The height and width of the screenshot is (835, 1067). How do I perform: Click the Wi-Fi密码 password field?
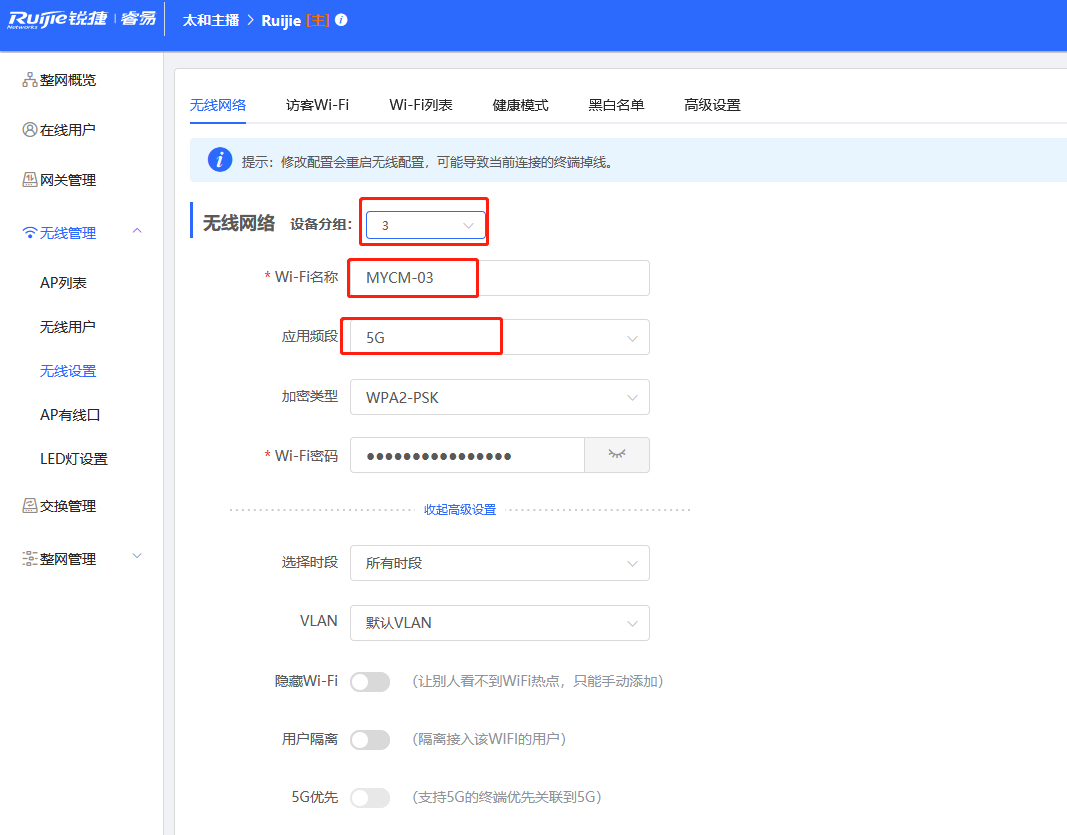467,455
